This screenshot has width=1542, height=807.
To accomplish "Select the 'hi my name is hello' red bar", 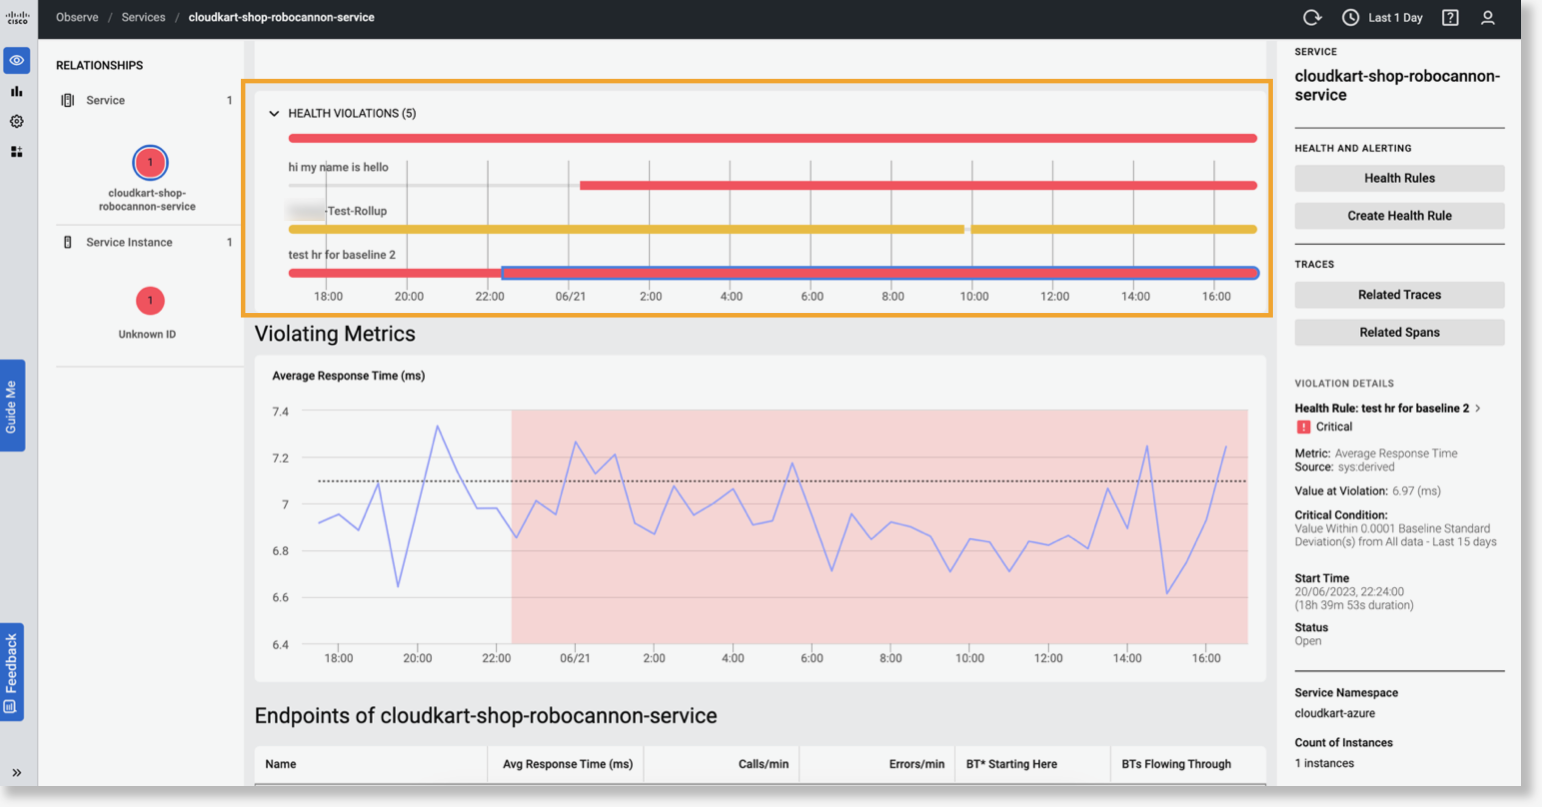I will point(918,185).
